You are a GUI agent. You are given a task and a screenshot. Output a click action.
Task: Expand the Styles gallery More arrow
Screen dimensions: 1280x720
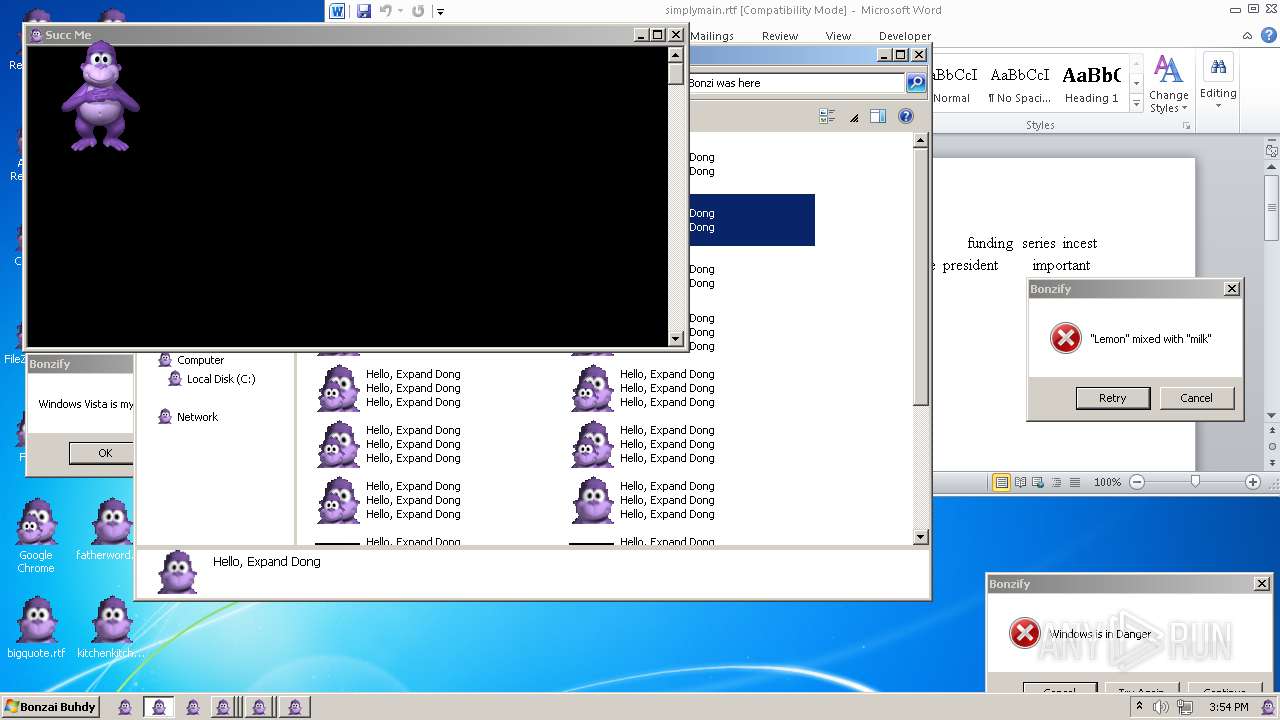pyautogui.click(x=1136, y=104)
